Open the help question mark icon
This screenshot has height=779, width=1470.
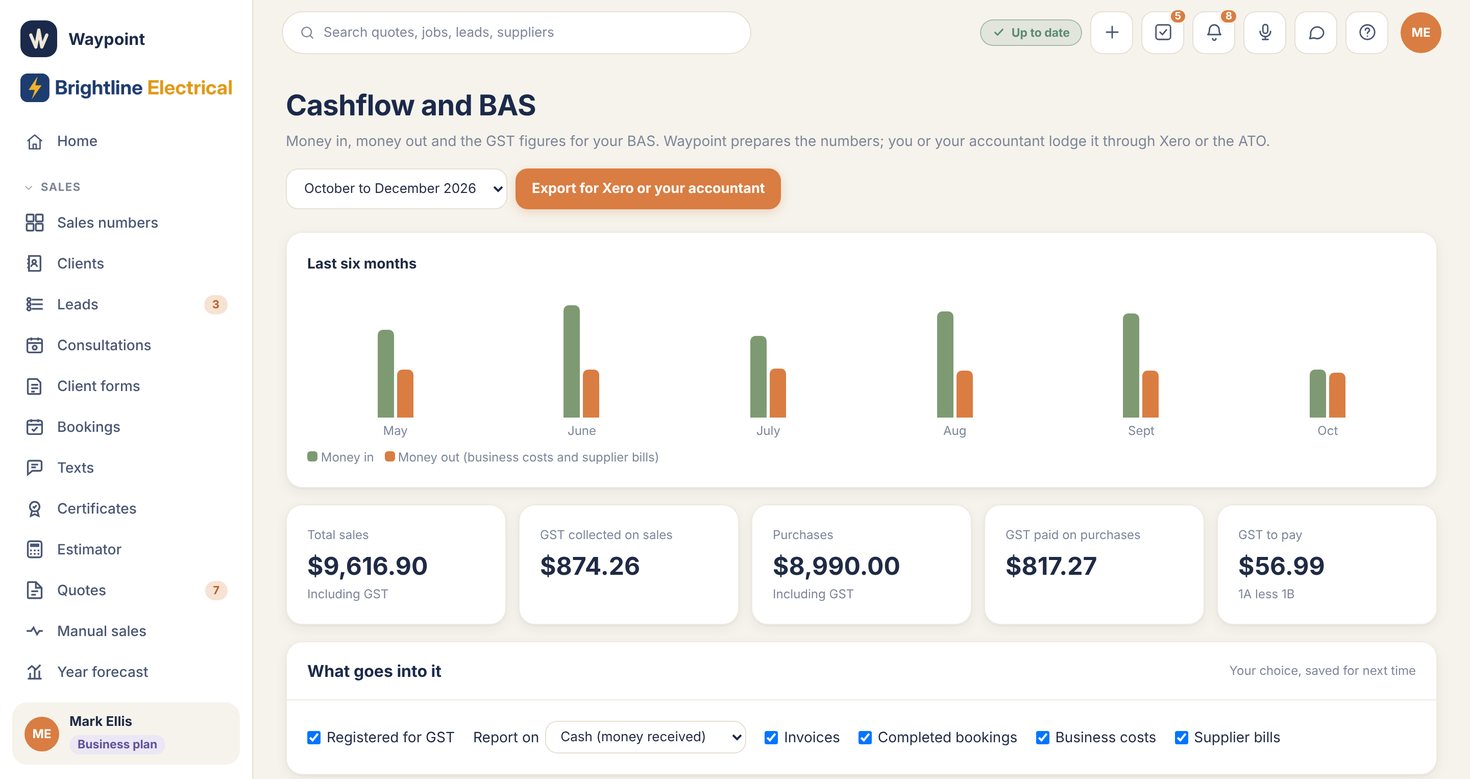pos(1367,32)
